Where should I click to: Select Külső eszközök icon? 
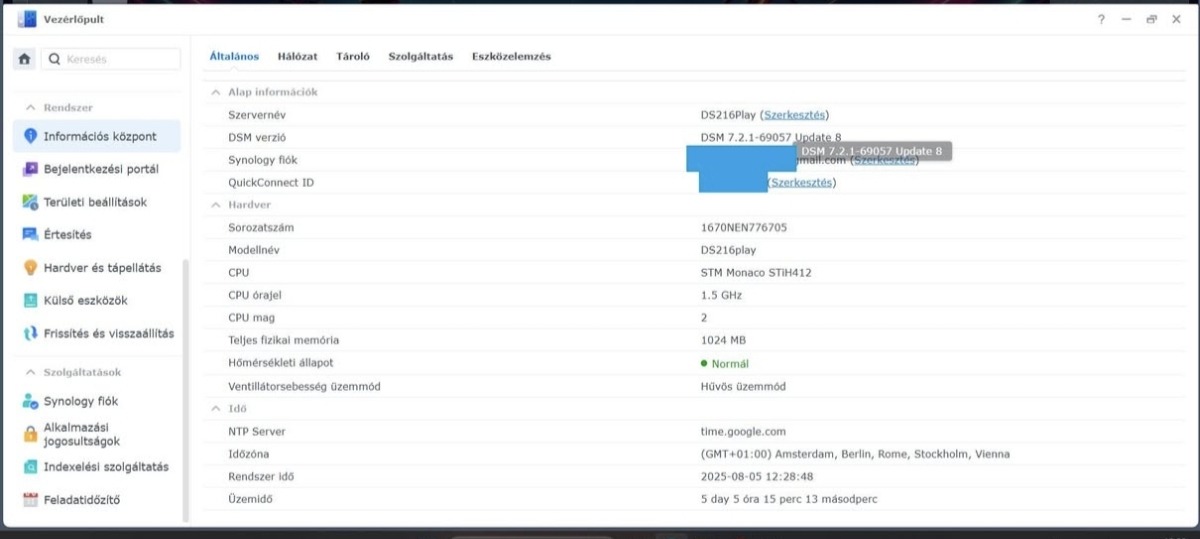click(30, 300)
